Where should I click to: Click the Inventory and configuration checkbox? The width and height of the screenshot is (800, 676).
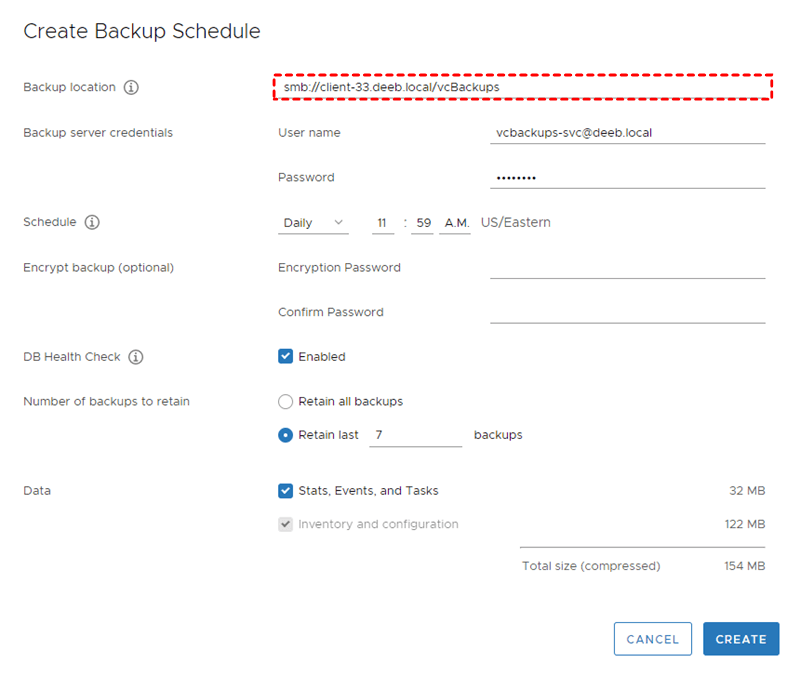pos(285,524)
